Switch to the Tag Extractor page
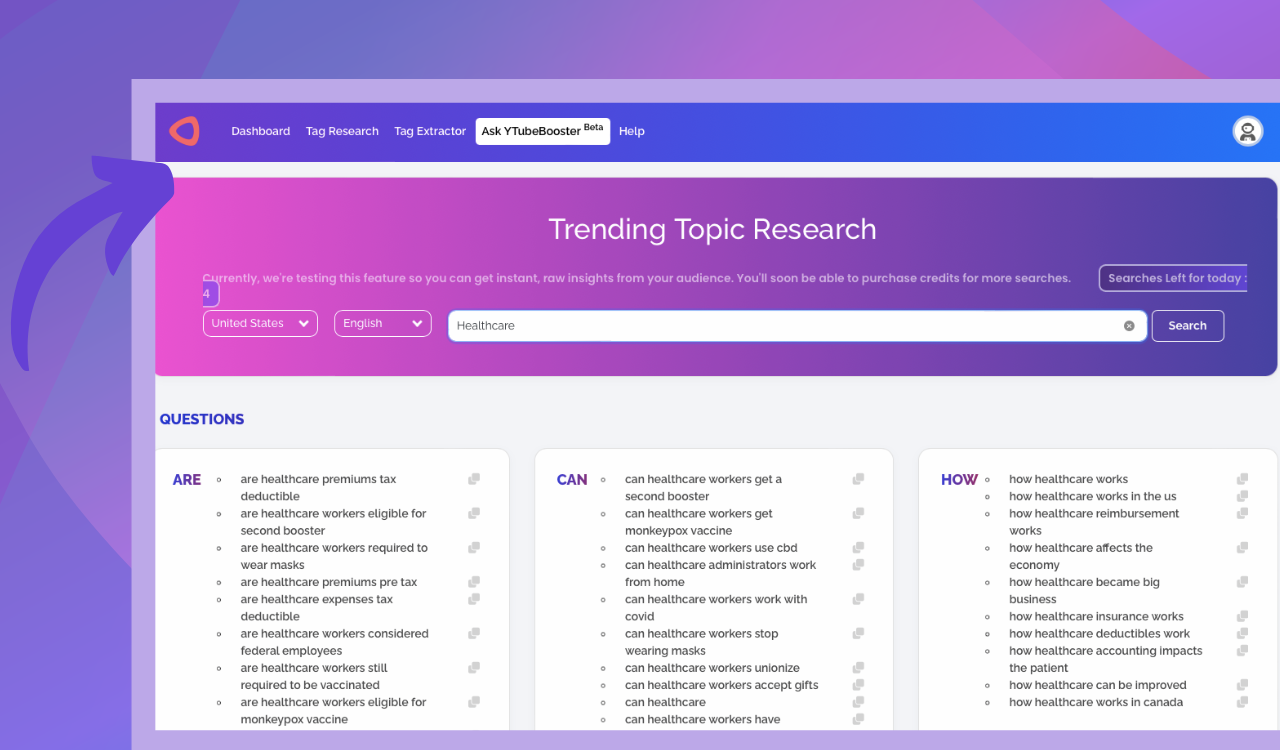This screenshot has width=1280, height=750. coord(430,131)
